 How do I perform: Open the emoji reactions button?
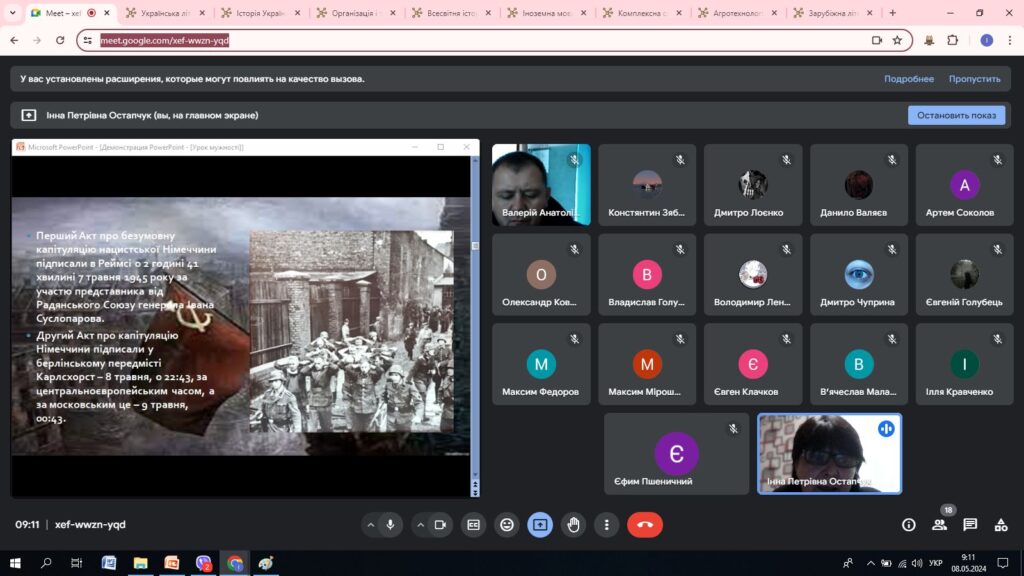pyautogui.click(x=507, y=524)
